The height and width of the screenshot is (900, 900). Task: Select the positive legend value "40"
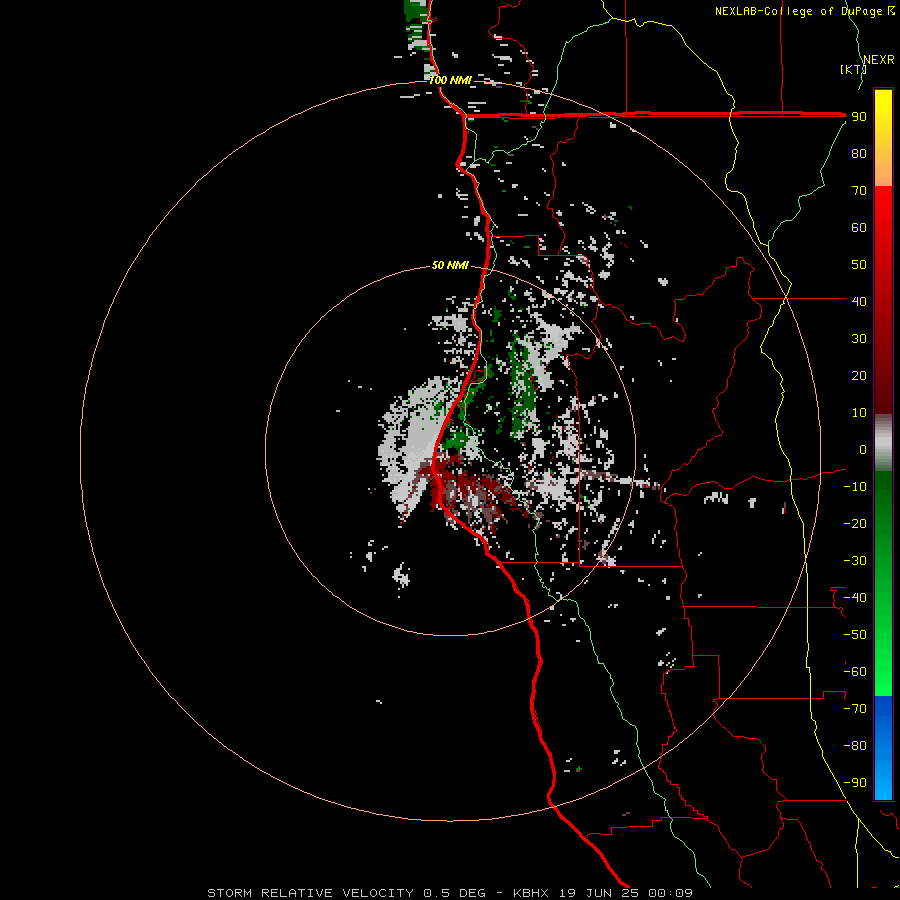click(x=859, y=301)
